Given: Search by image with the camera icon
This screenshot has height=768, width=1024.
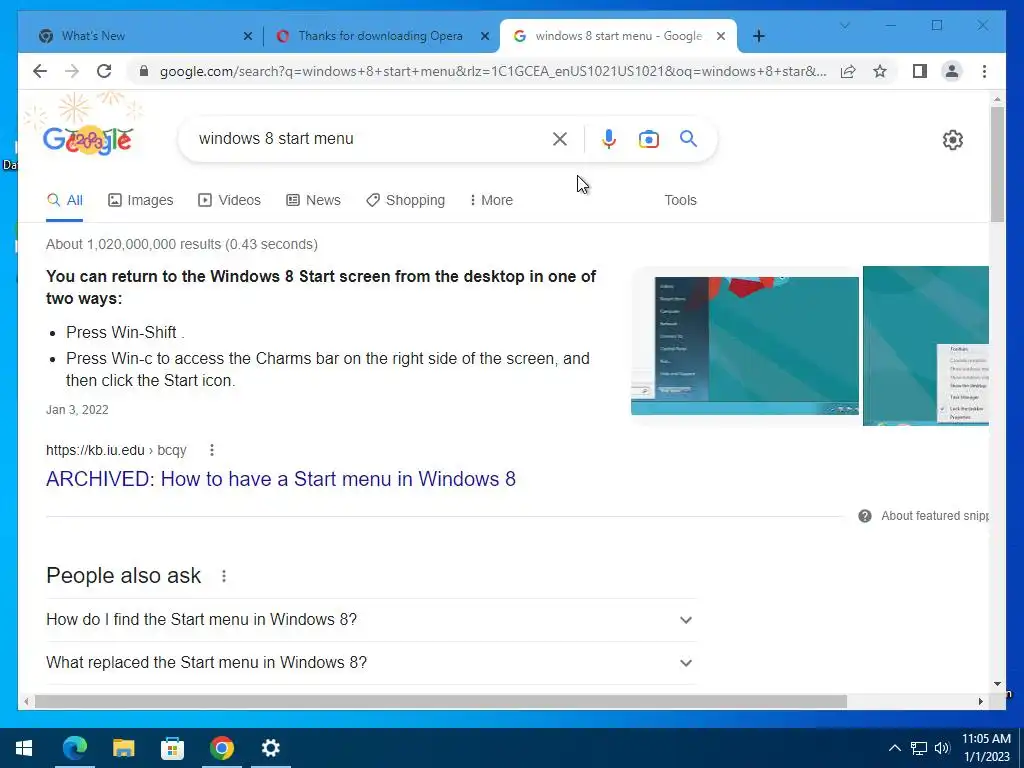Looking at the screenshot, I should coord(648,139).
